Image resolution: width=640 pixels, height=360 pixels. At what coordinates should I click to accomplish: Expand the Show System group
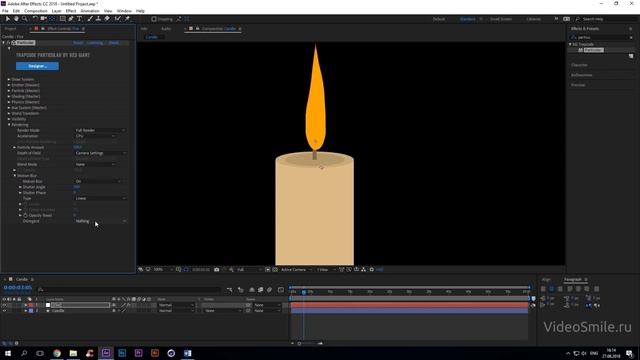[9, 79]
